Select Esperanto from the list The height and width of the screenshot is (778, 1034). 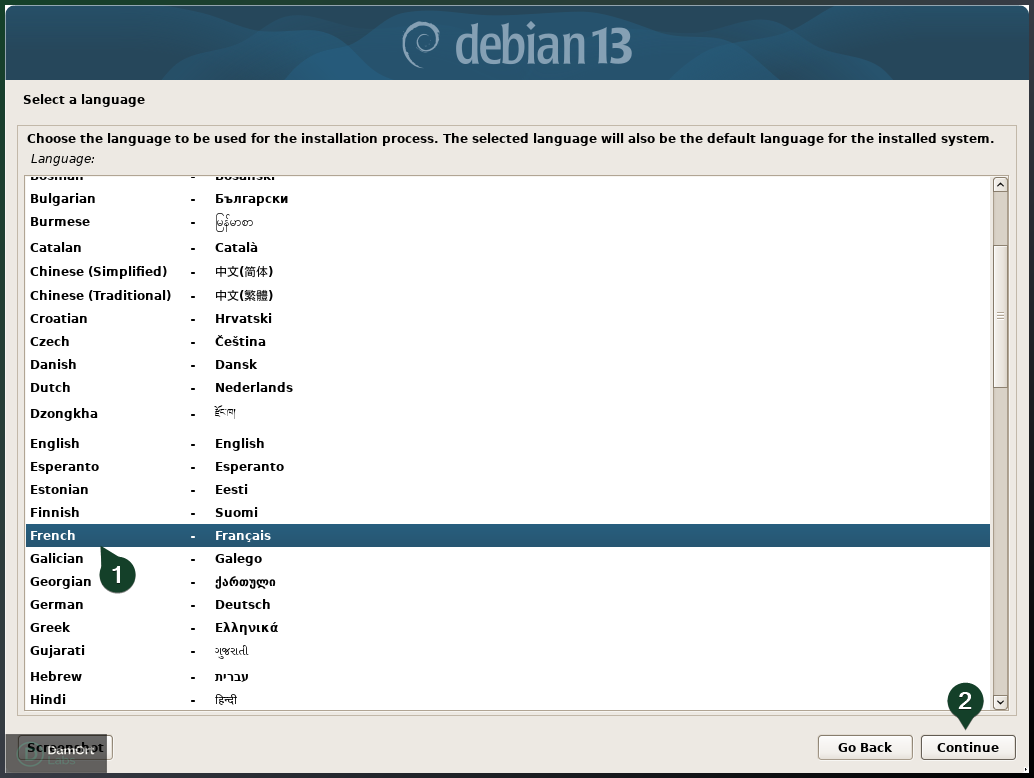(x=150, y=466)
